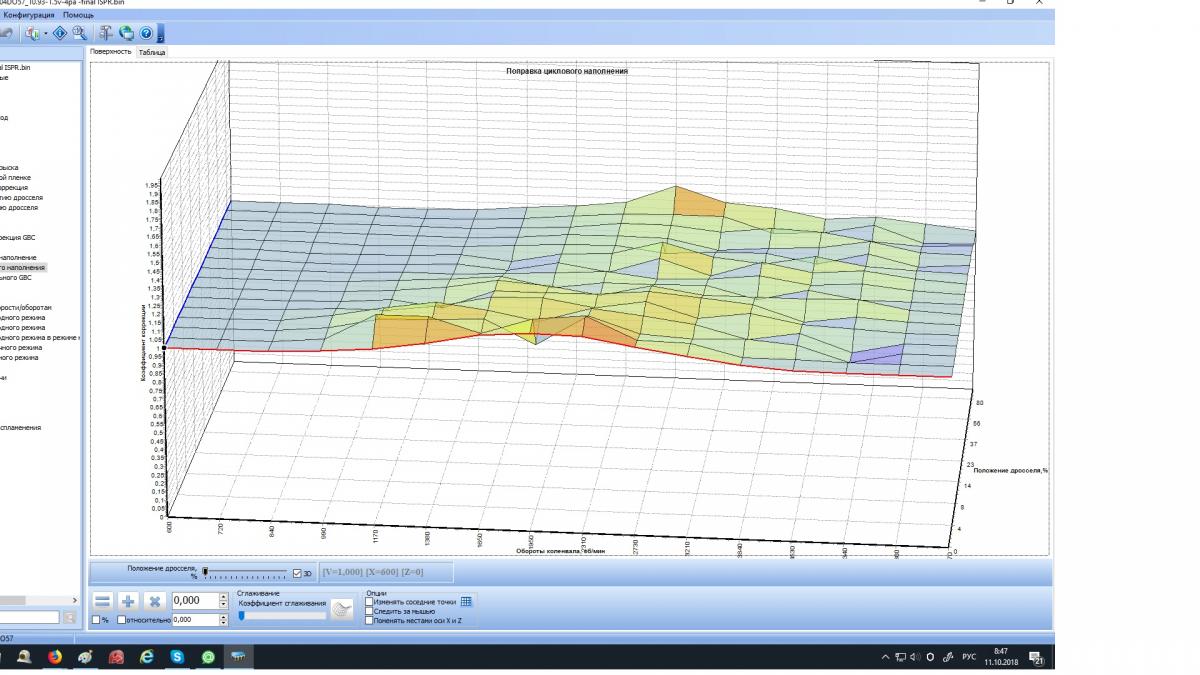Increase the main value spinner

pyautogui.click(x=223, y=596)
